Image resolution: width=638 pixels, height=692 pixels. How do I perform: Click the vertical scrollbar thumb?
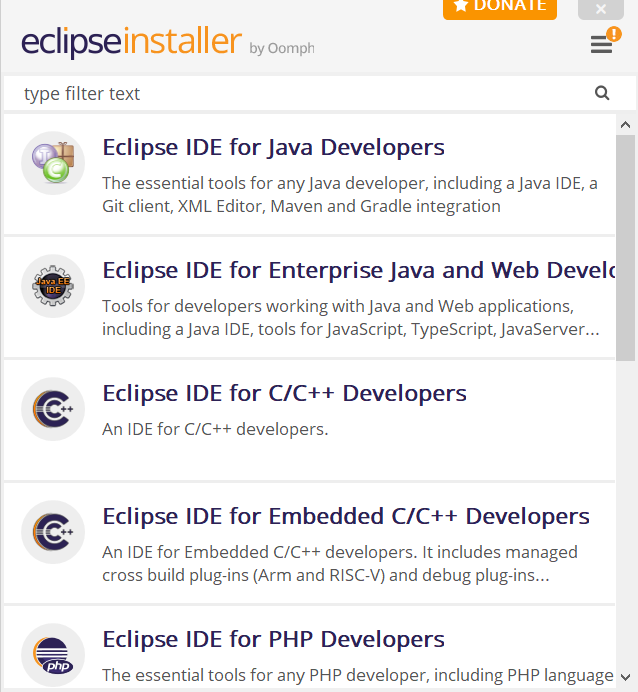[x=625, y=248]
